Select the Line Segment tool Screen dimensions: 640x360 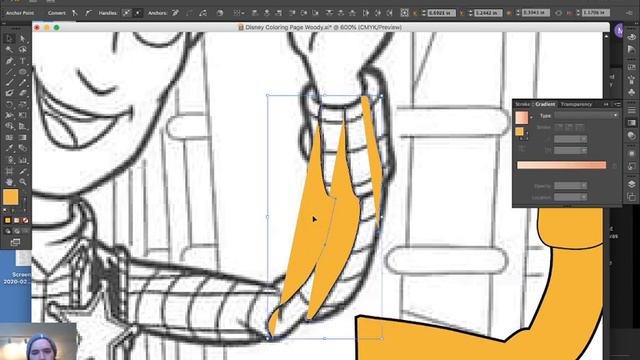pyautogui.click(x=9, y=72)
